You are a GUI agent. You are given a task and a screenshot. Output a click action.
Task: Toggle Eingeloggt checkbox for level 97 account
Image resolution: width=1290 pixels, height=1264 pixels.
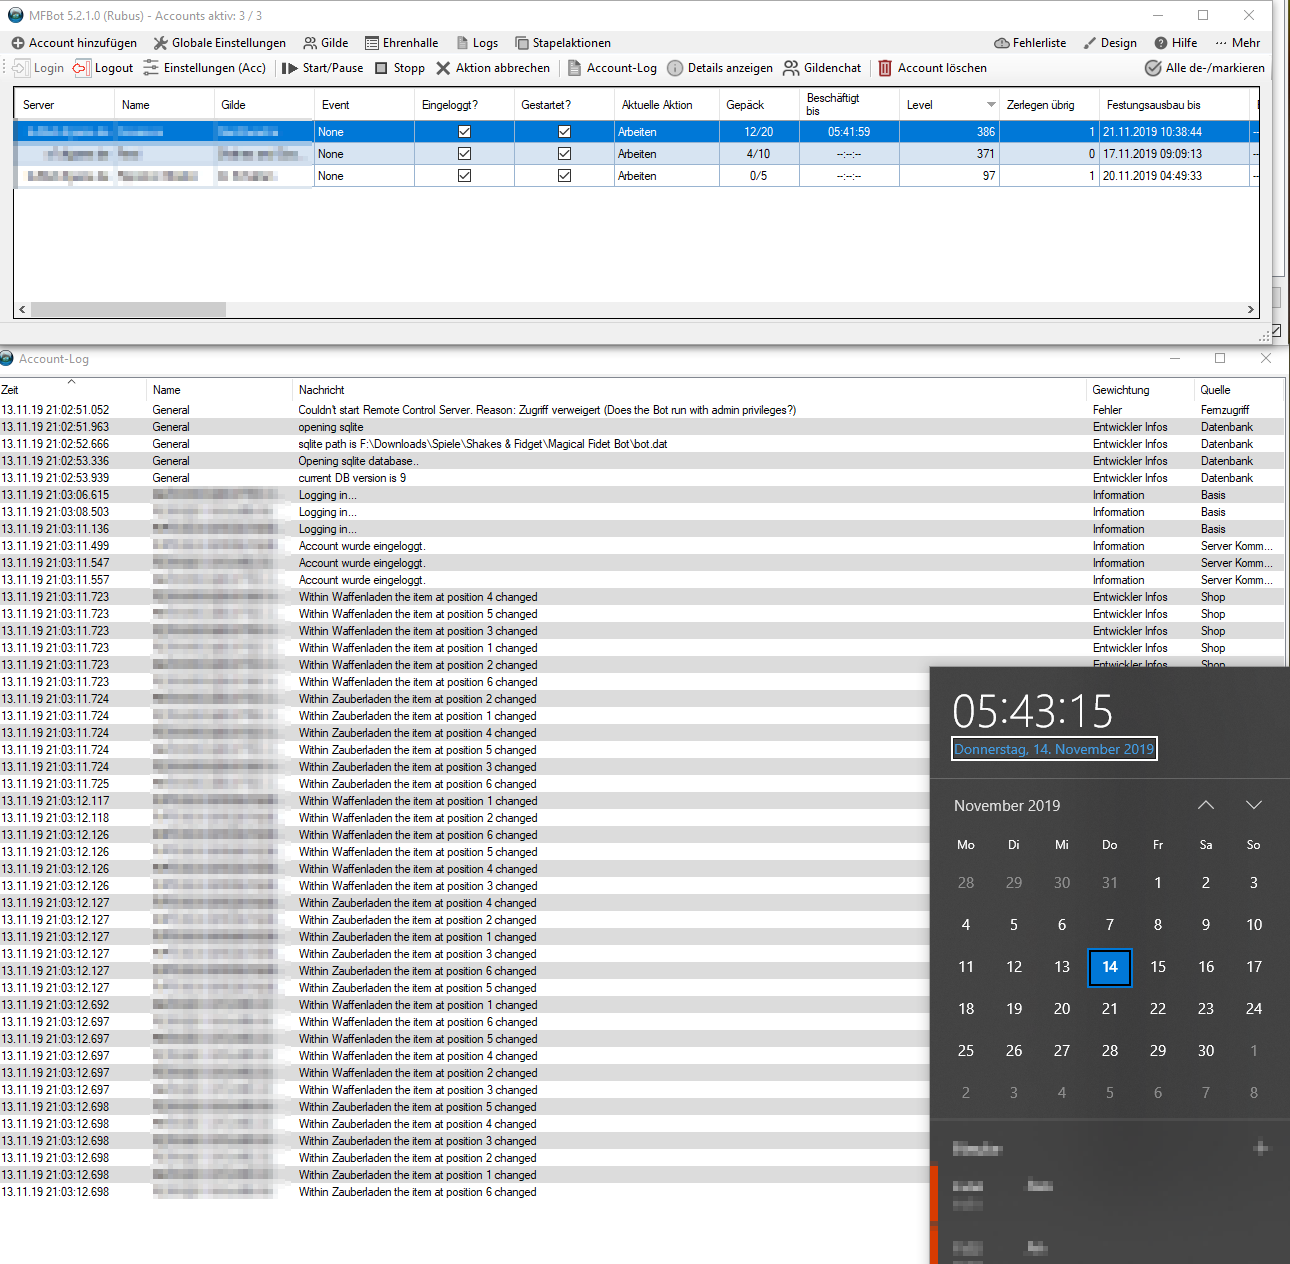464,176
